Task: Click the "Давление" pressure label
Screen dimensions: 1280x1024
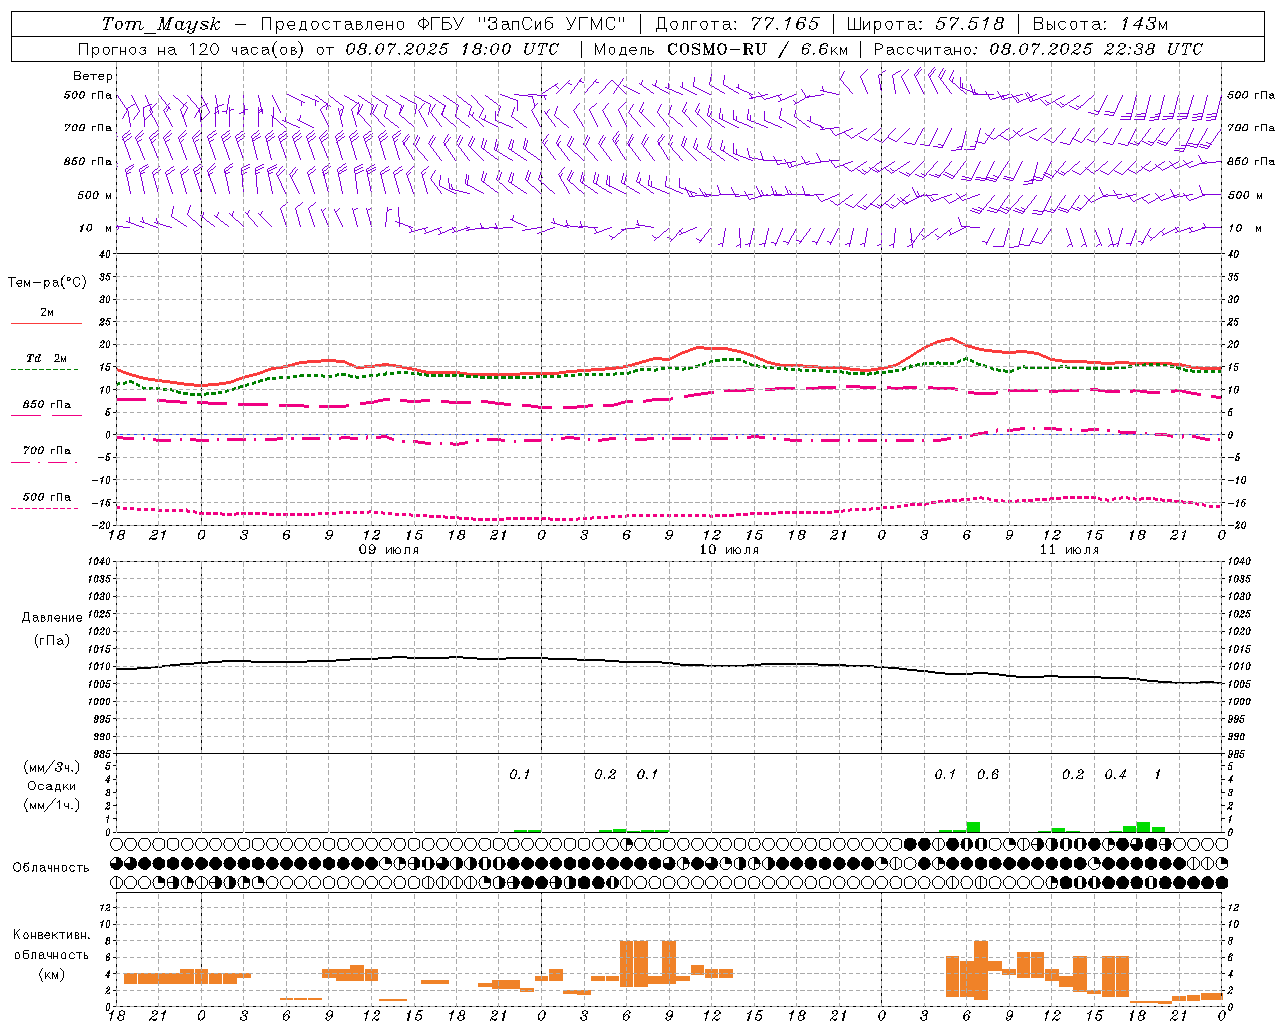Action: [x=52, y=618]
